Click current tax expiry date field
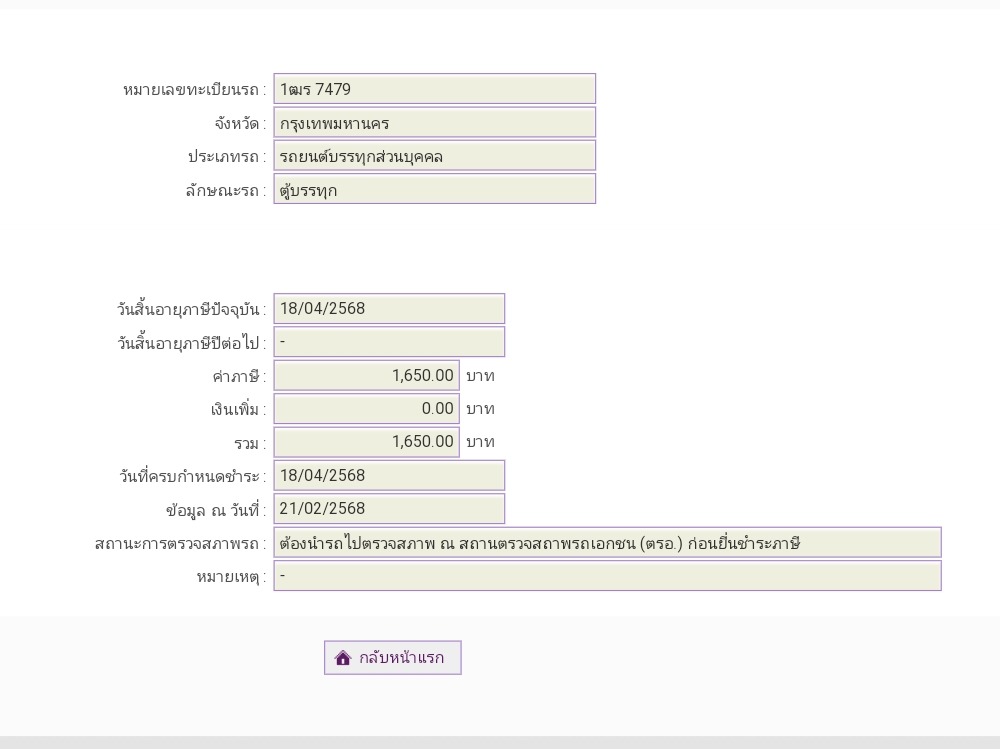The height and width of the screenshot is (749, 1000). tap(389, 309)
